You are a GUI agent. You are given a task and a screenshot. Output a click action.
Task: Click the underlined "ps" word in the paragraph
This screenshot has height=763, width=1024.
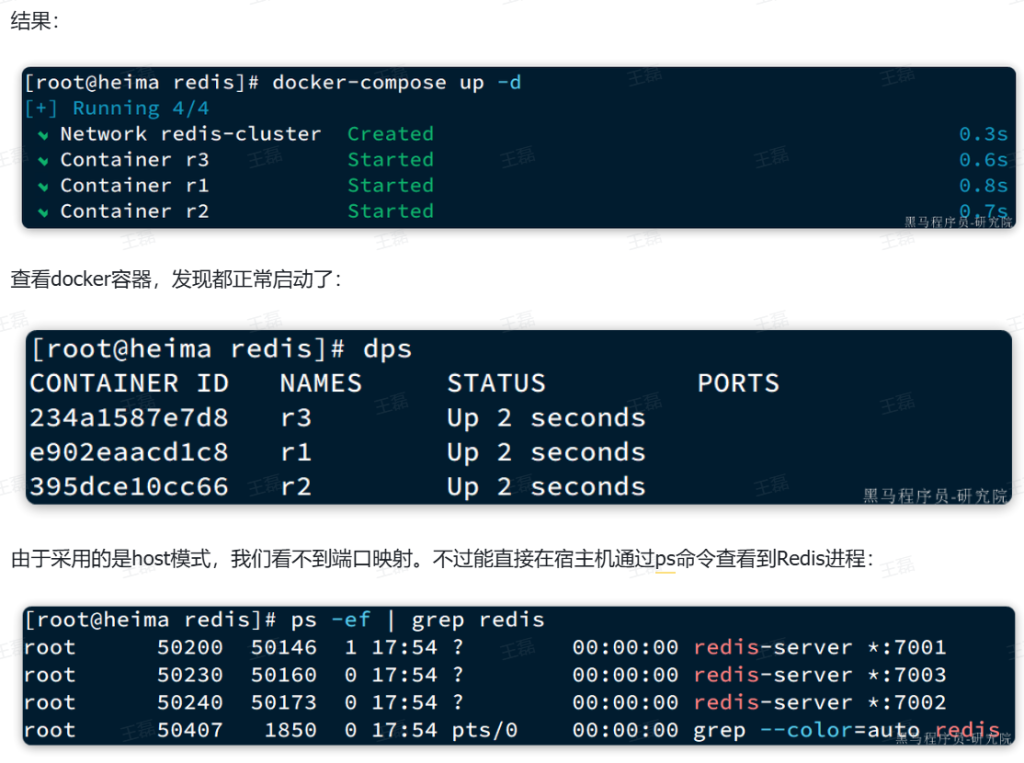(x=666, y=559)
